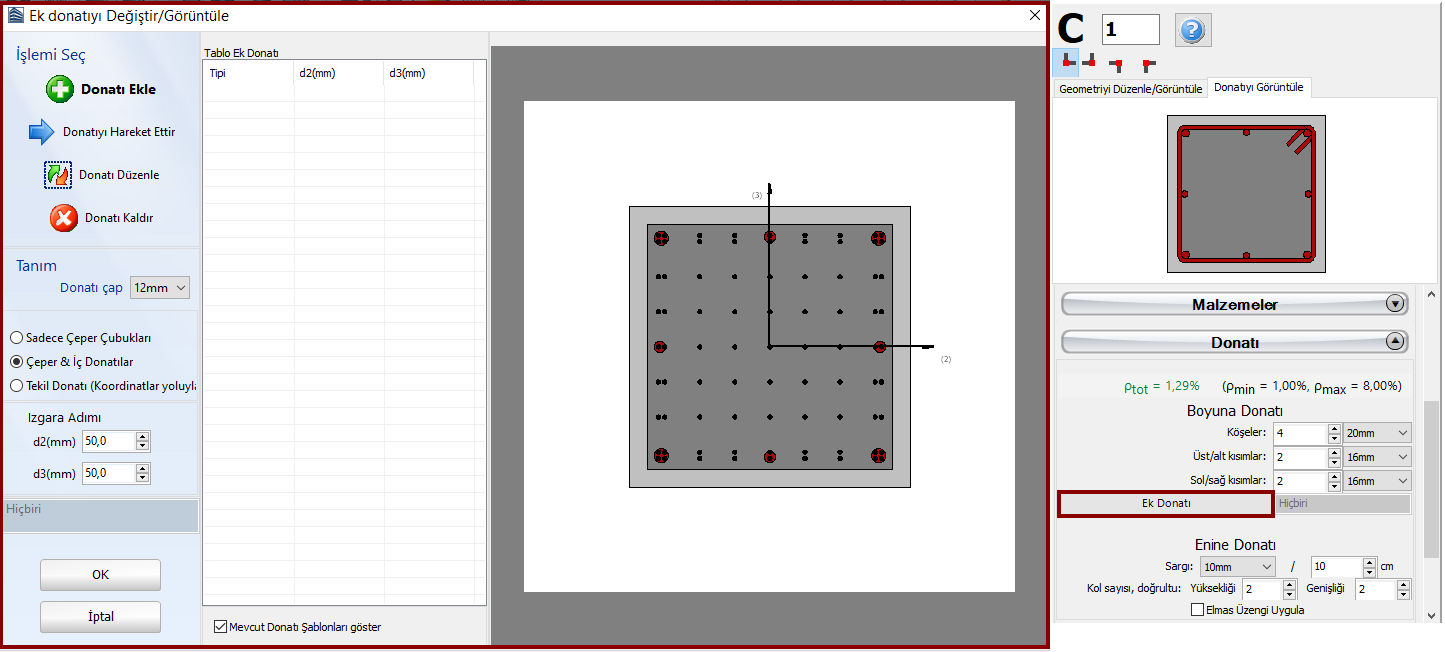The height and width of the screenshot is (652, 1445).
Task: Click the green Donatı Ekle plus icon
Action: coord(60,89)
